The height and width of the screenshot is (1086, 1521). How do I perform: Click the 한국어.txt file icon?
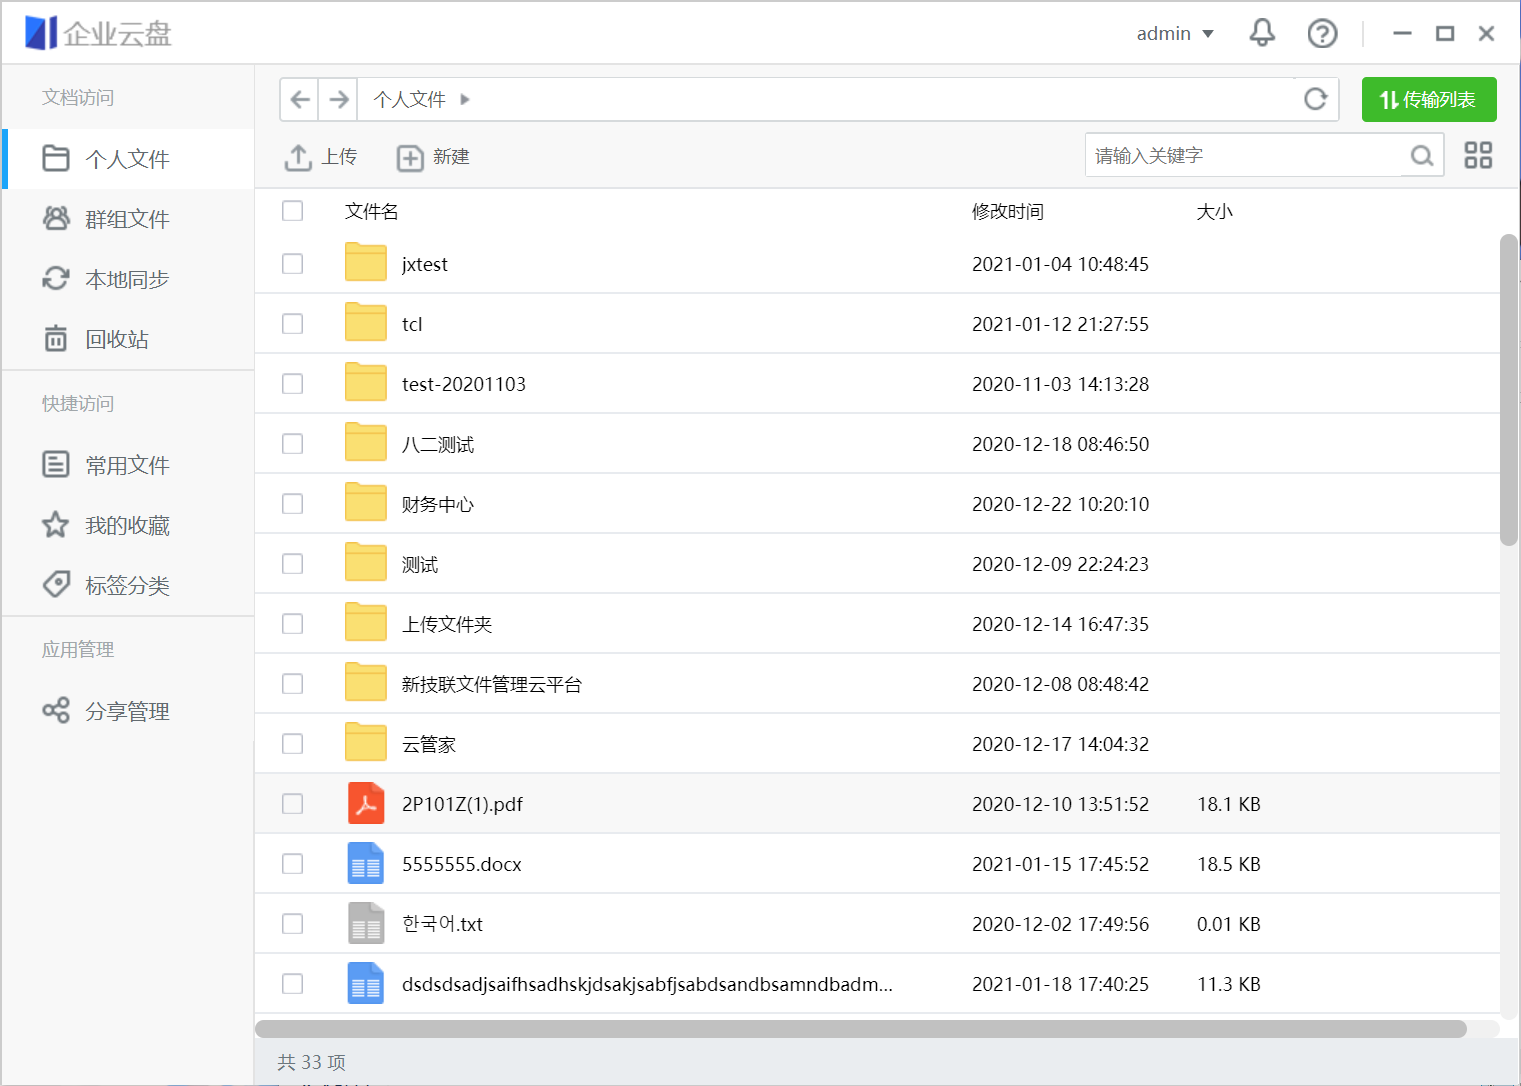(366, 923)
